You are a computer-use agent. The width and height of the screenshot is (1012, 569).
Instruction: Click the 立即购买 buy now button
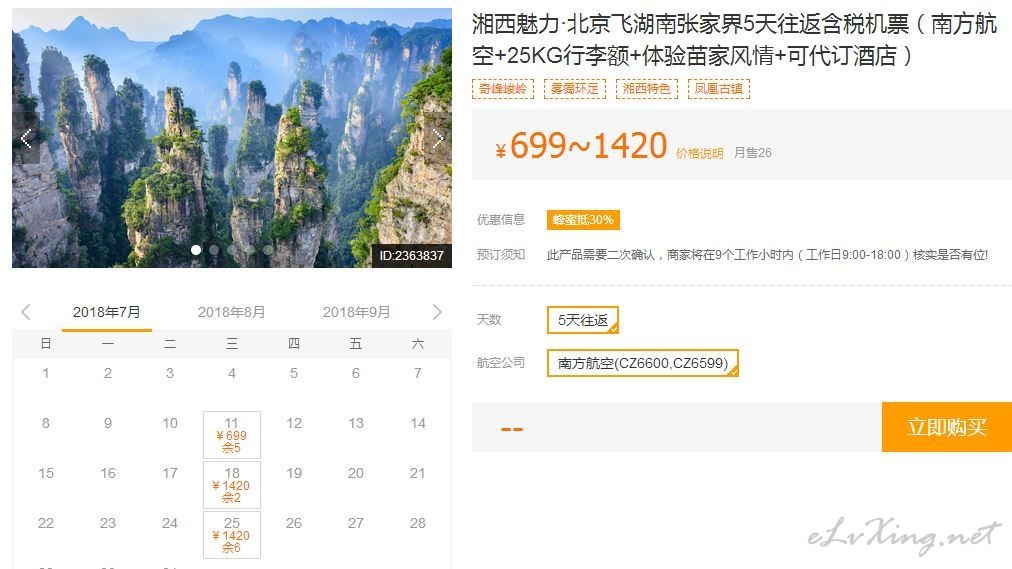947,427
